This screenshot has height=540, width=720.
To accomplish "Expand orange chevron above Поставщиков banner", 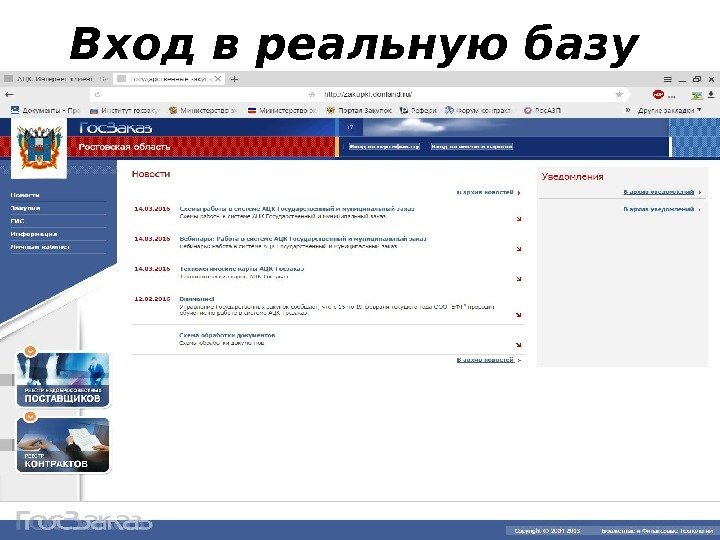I will coord(30,351).
